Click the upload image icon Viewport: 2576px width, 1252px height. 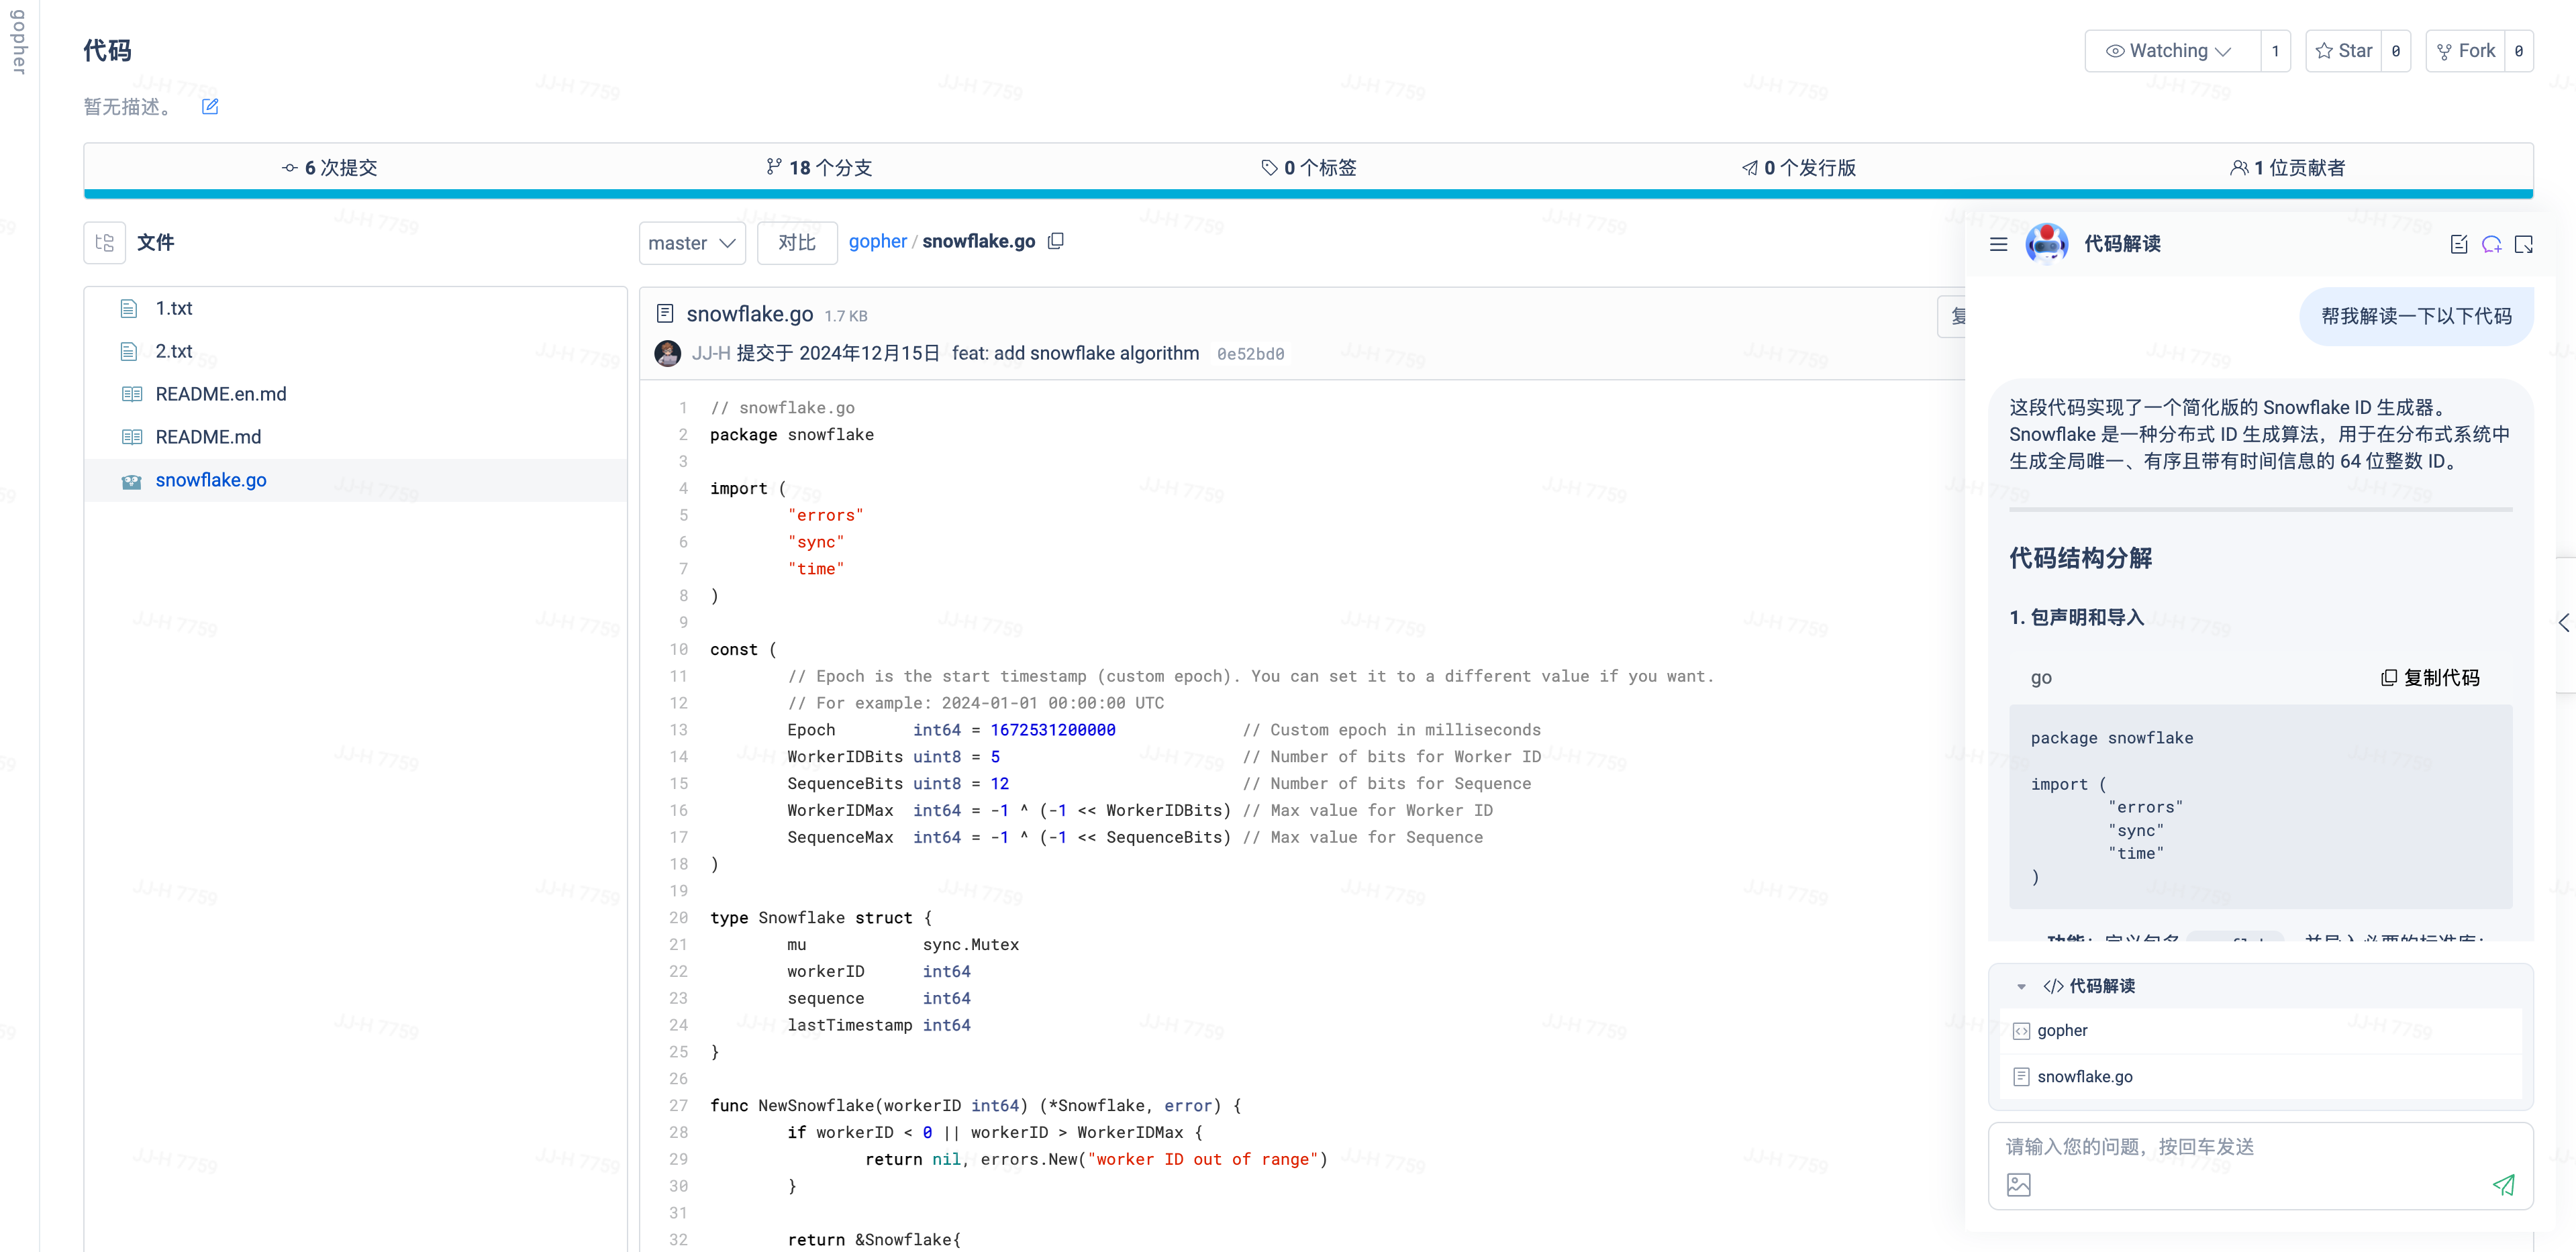(2019, 1185)
